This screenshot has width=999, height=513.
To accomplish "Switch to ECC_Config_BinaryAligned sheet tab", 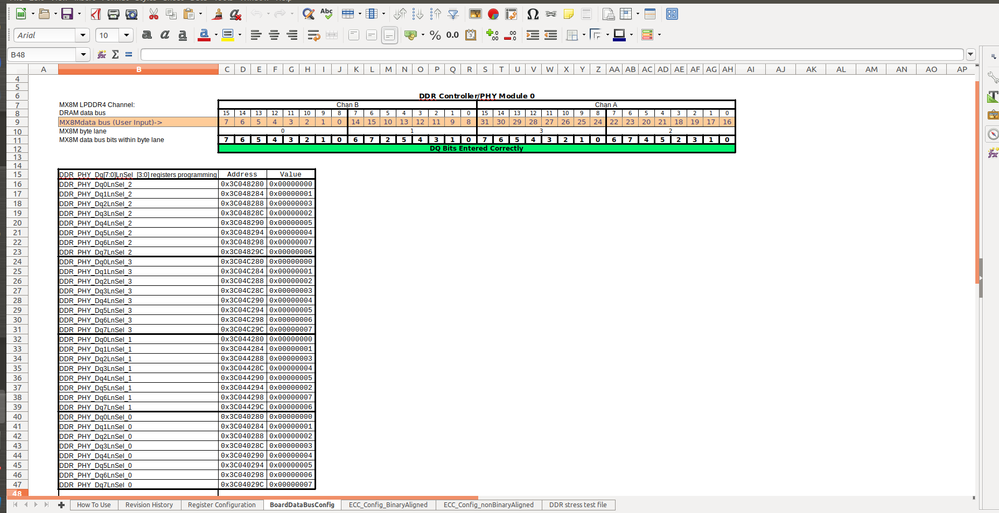I will click(x=388, y=505).
